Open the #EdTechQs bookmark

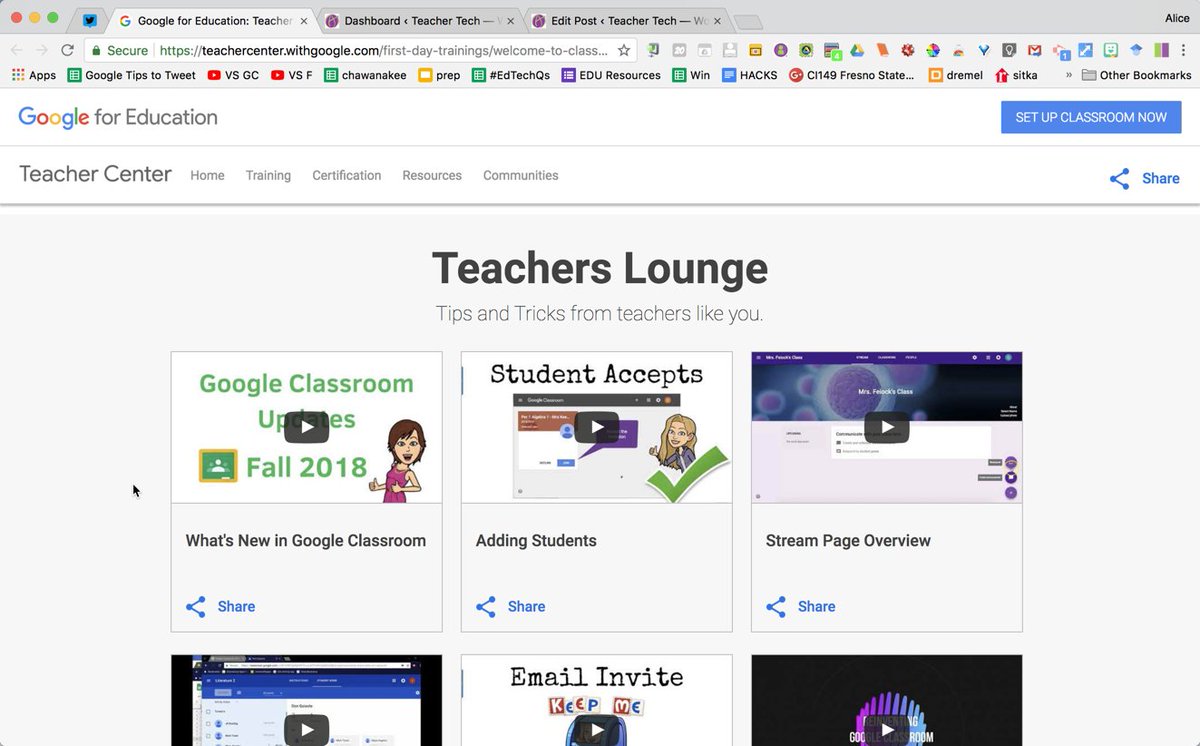(511, 75)
